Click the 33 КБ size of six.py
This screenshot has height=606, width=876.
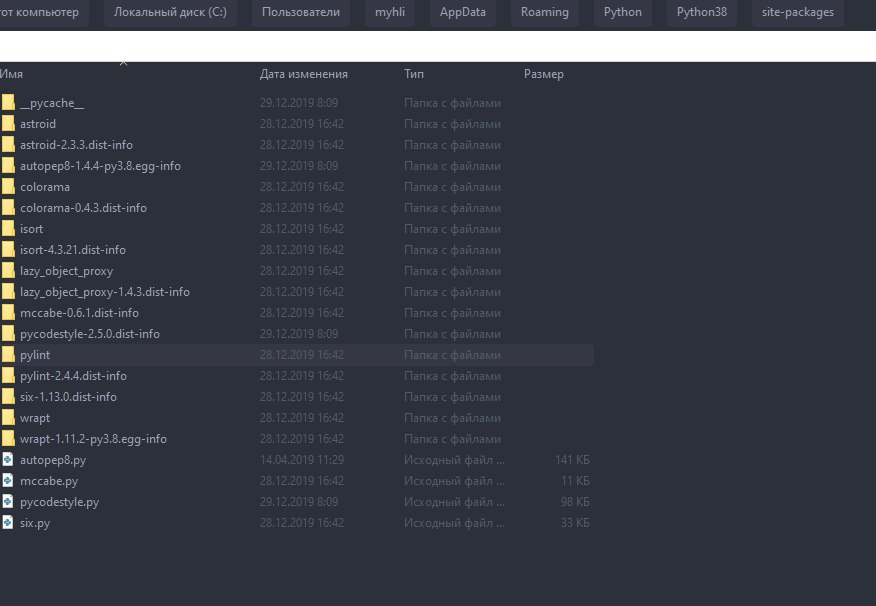[575, 523]
